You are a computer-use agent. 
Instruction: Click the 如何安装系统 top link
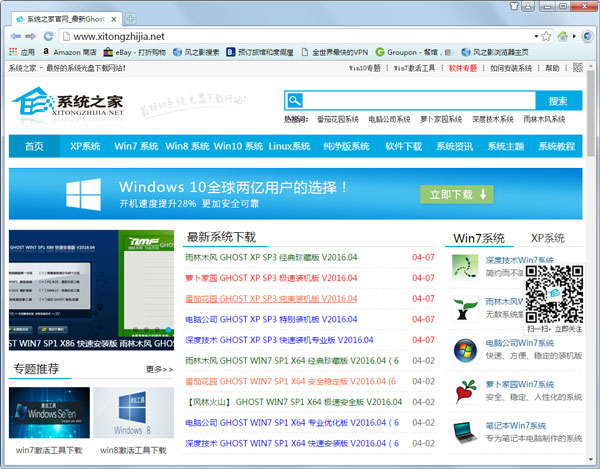(x=511, y=68)
